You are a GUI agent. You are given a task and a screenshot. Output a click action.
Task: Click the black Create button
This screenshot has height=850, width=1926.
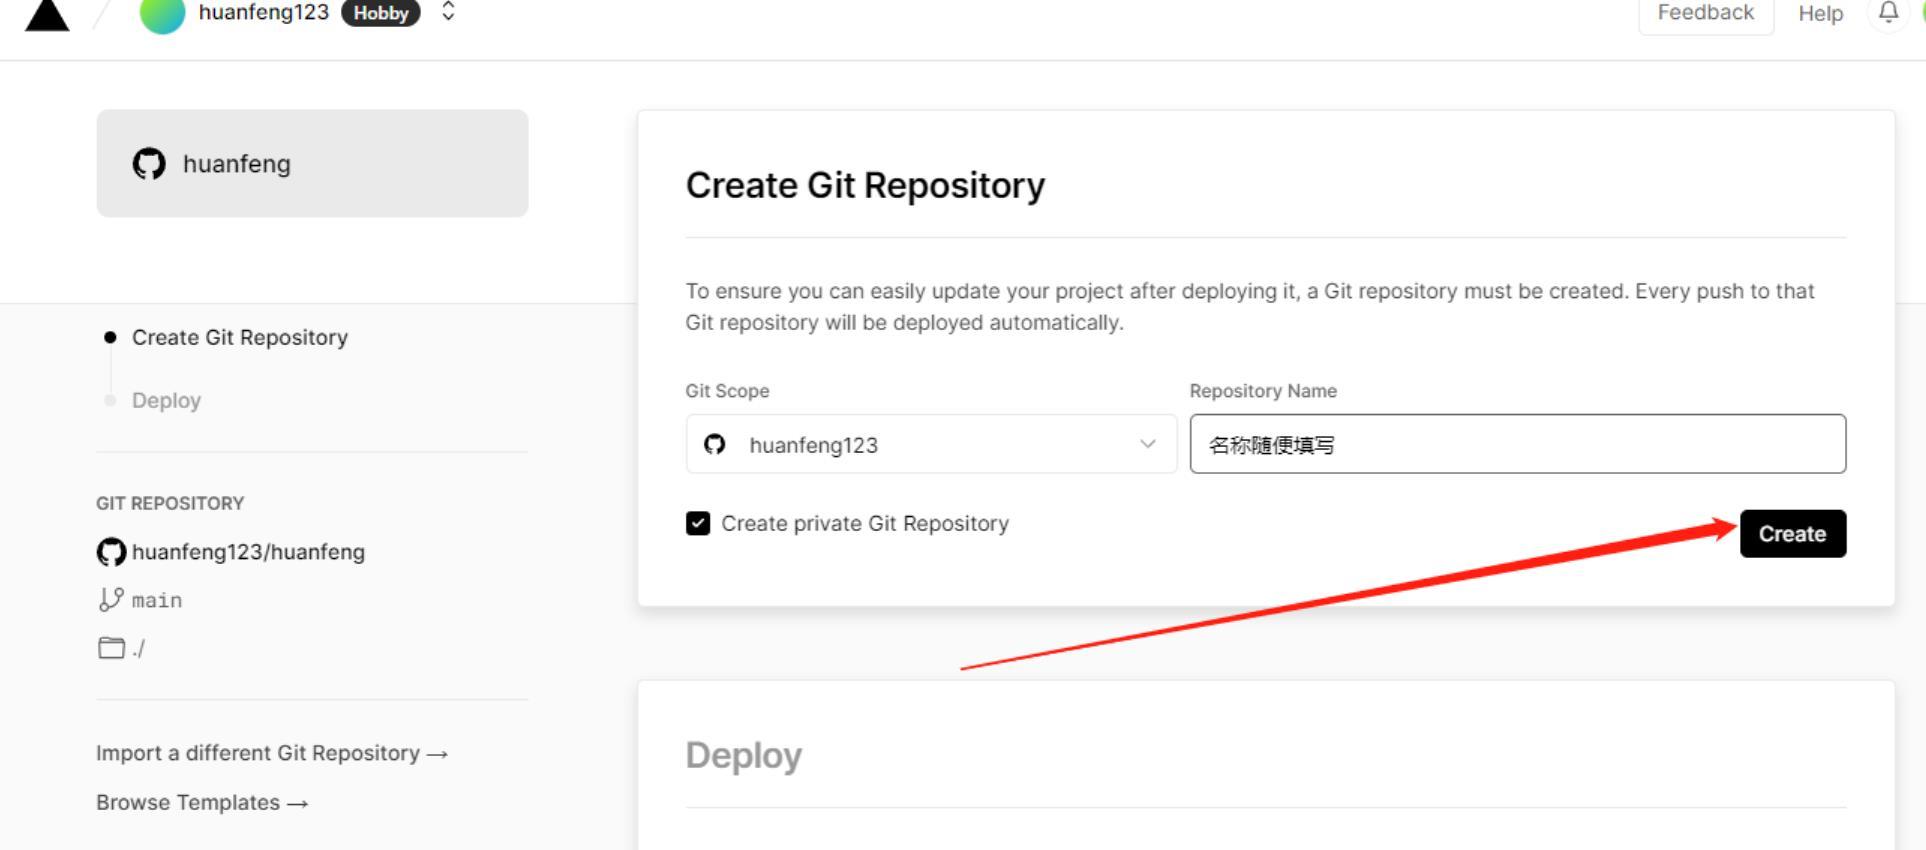tap(1792, 533)
